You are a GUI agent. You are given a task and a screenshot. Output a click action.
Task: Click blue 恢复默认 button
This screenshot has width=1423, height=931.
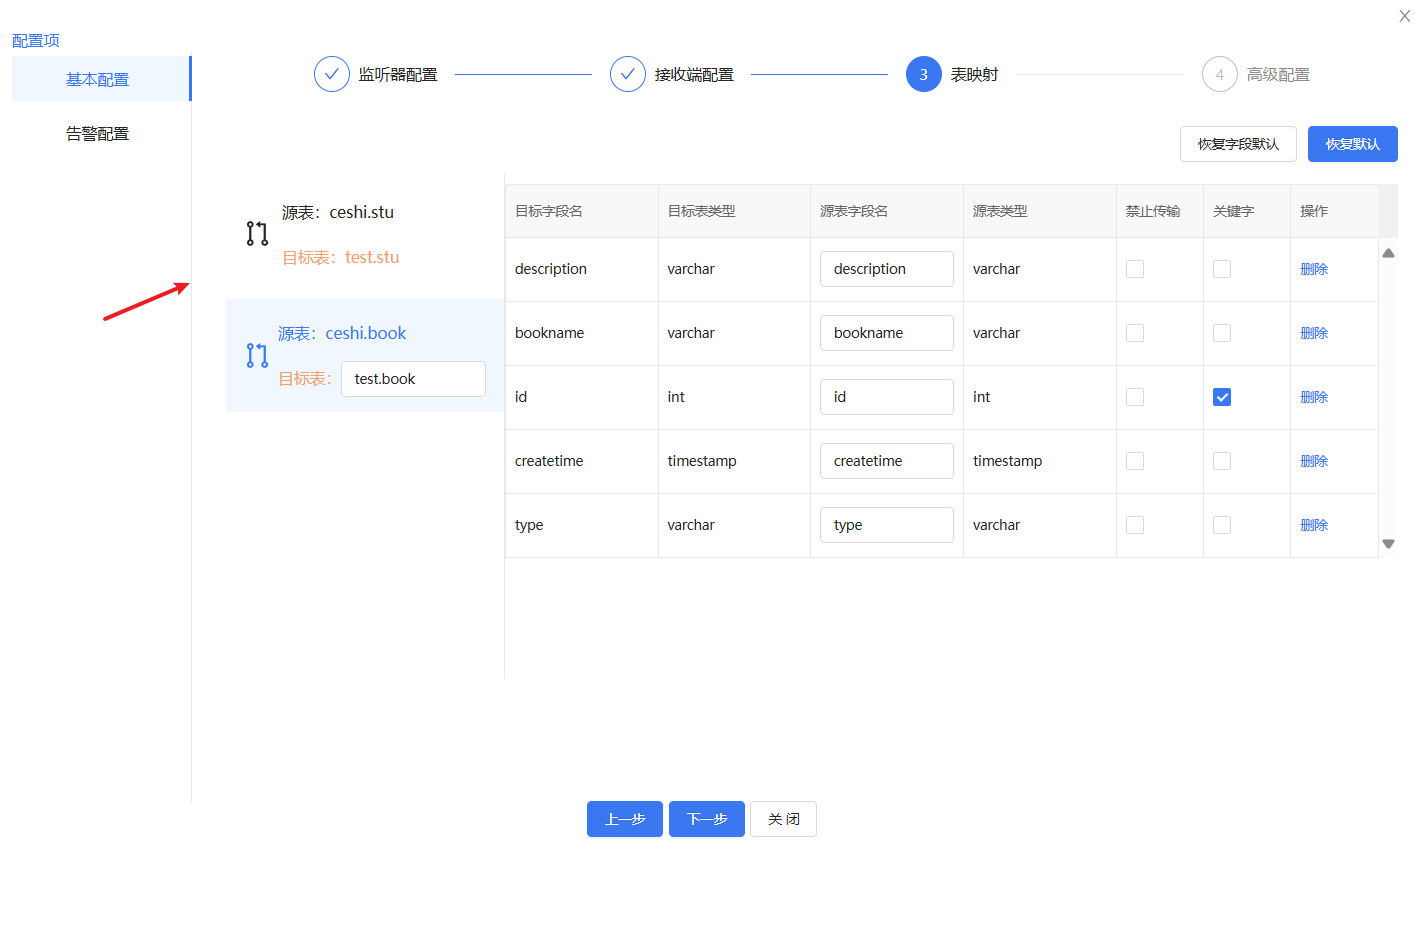point(1352,144)
